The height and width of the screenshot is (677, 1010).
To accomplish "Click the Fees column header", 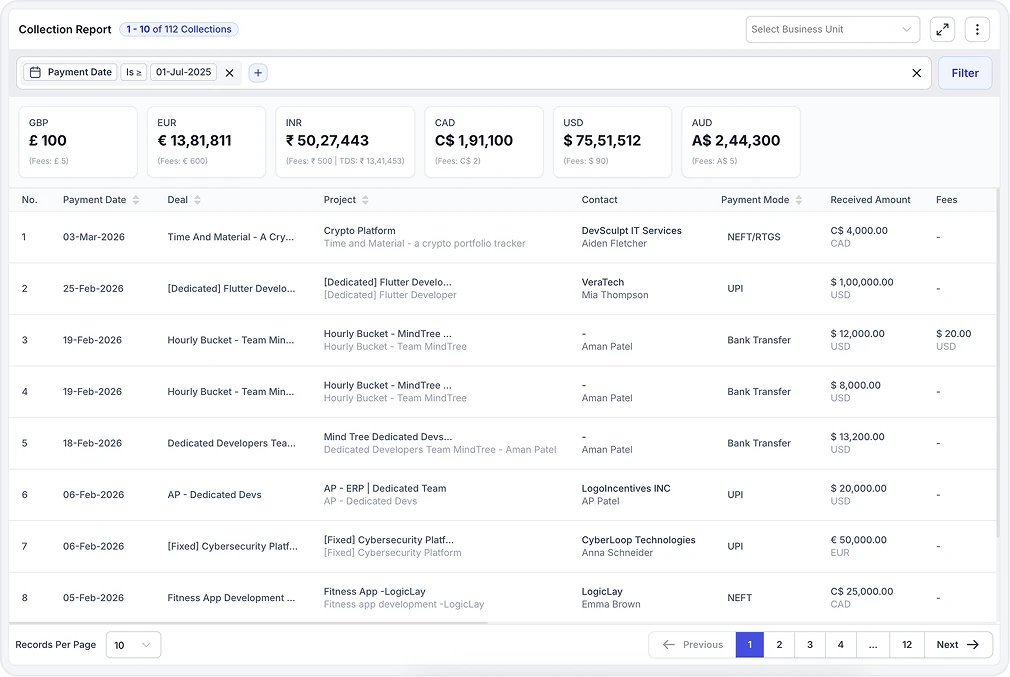I will [946, 200].
